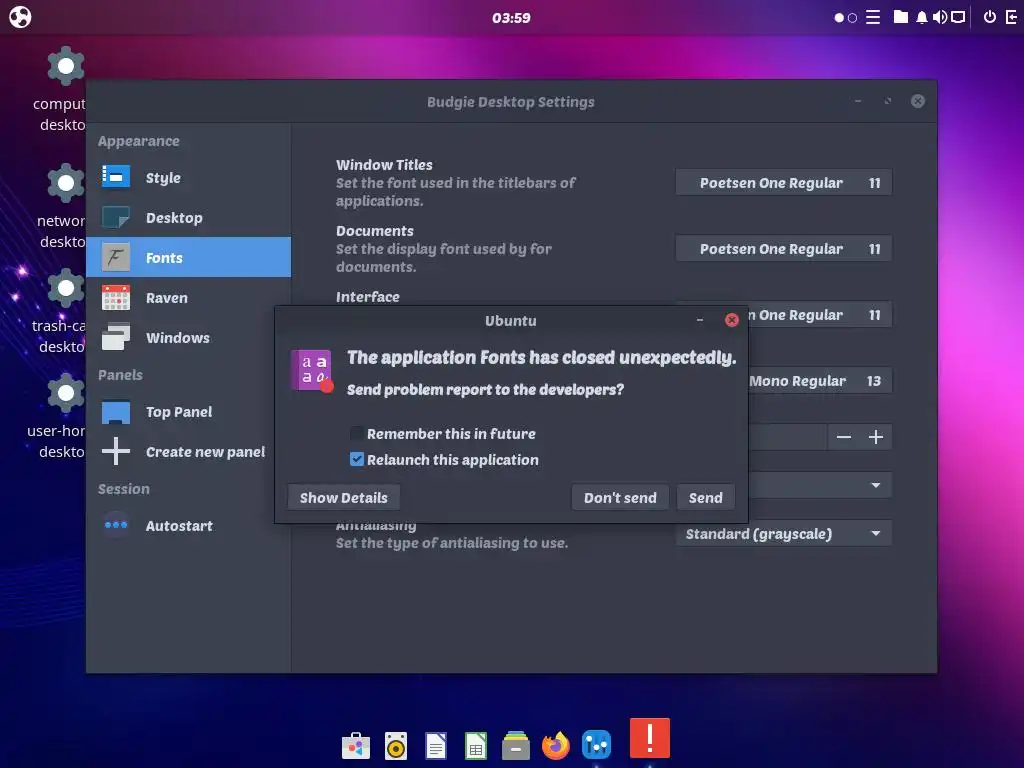Select the Style sidebar item
This screenshot has width=1024, height=768.
188,178
